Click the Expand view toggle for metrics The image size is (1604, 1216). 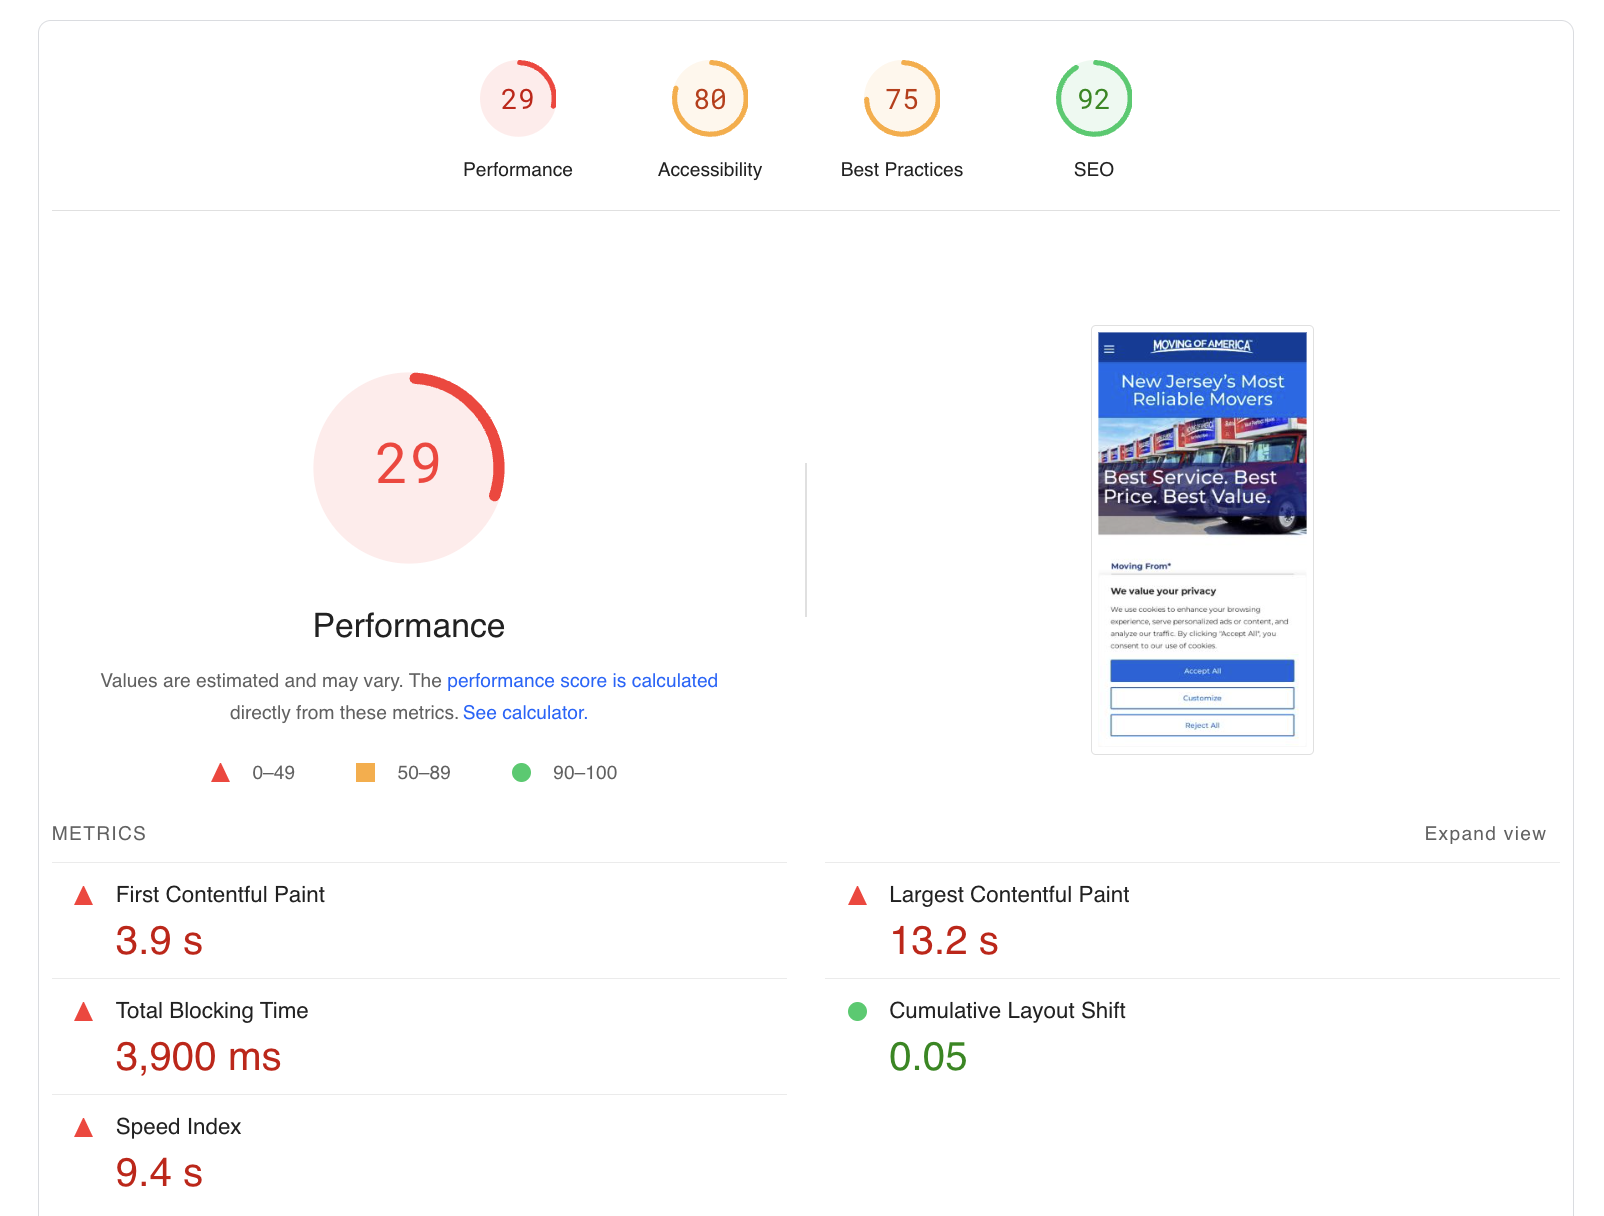[1485, 834]
